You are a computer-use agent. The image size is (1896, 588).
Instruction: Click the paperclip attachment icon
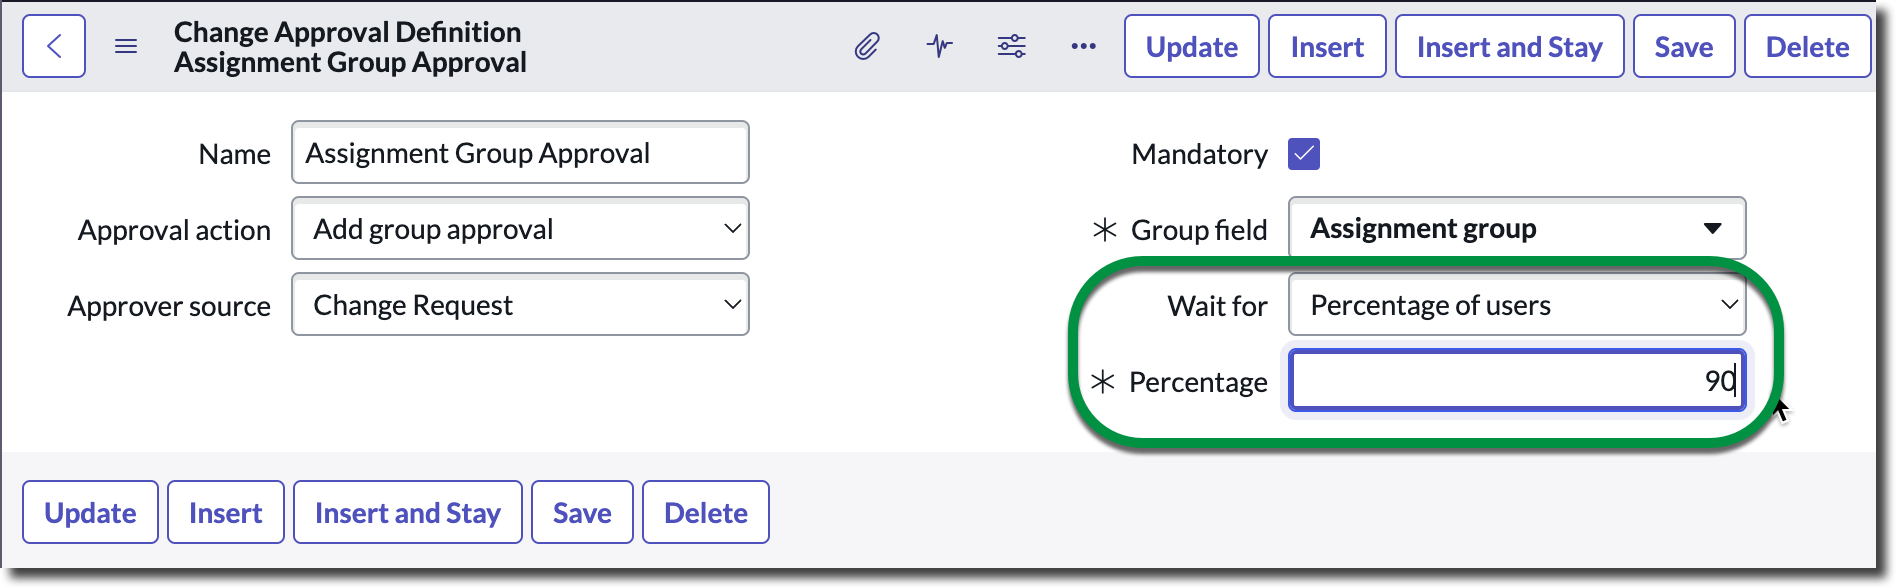pos(866,45)
